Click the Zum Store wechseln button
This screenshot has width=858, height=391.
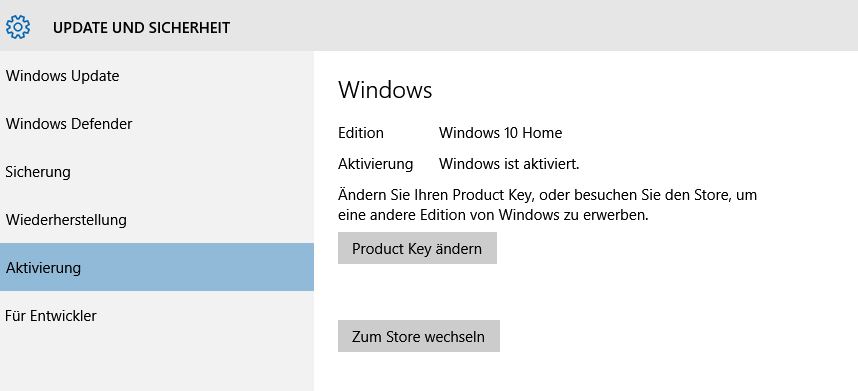(x=419, y=336)
